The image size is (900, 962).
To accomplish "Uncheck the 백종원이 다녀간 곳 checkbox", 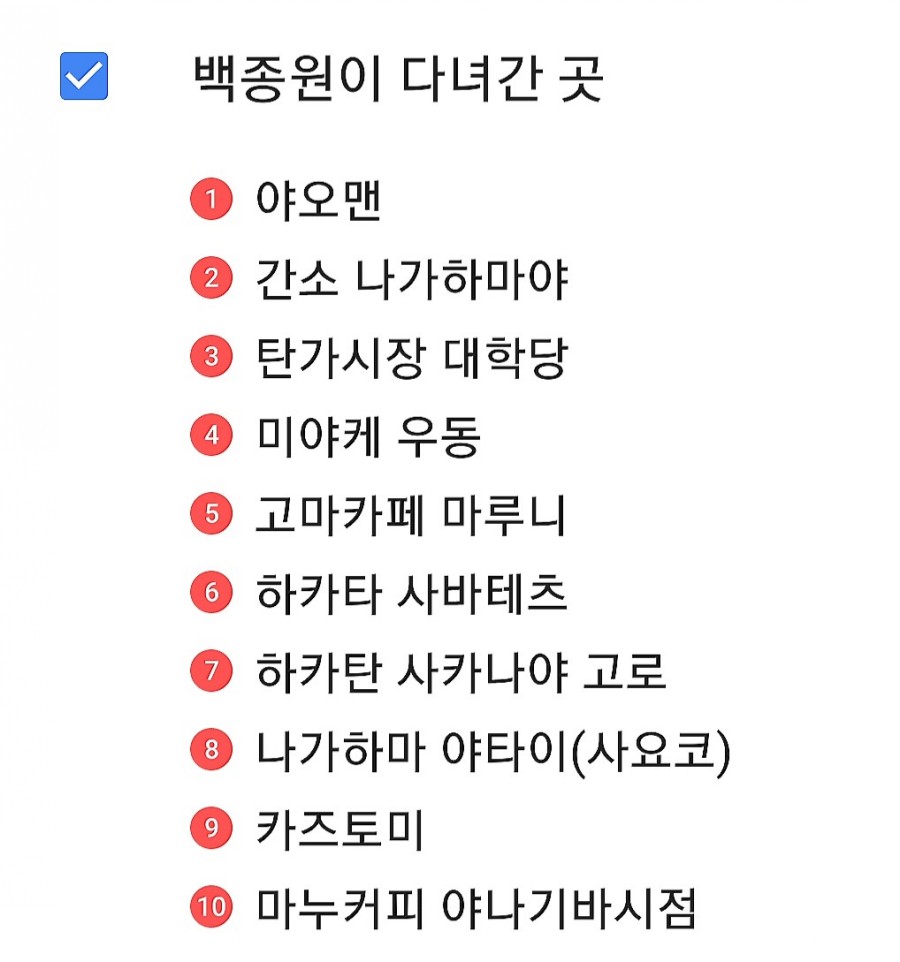I will pos(84,76).
